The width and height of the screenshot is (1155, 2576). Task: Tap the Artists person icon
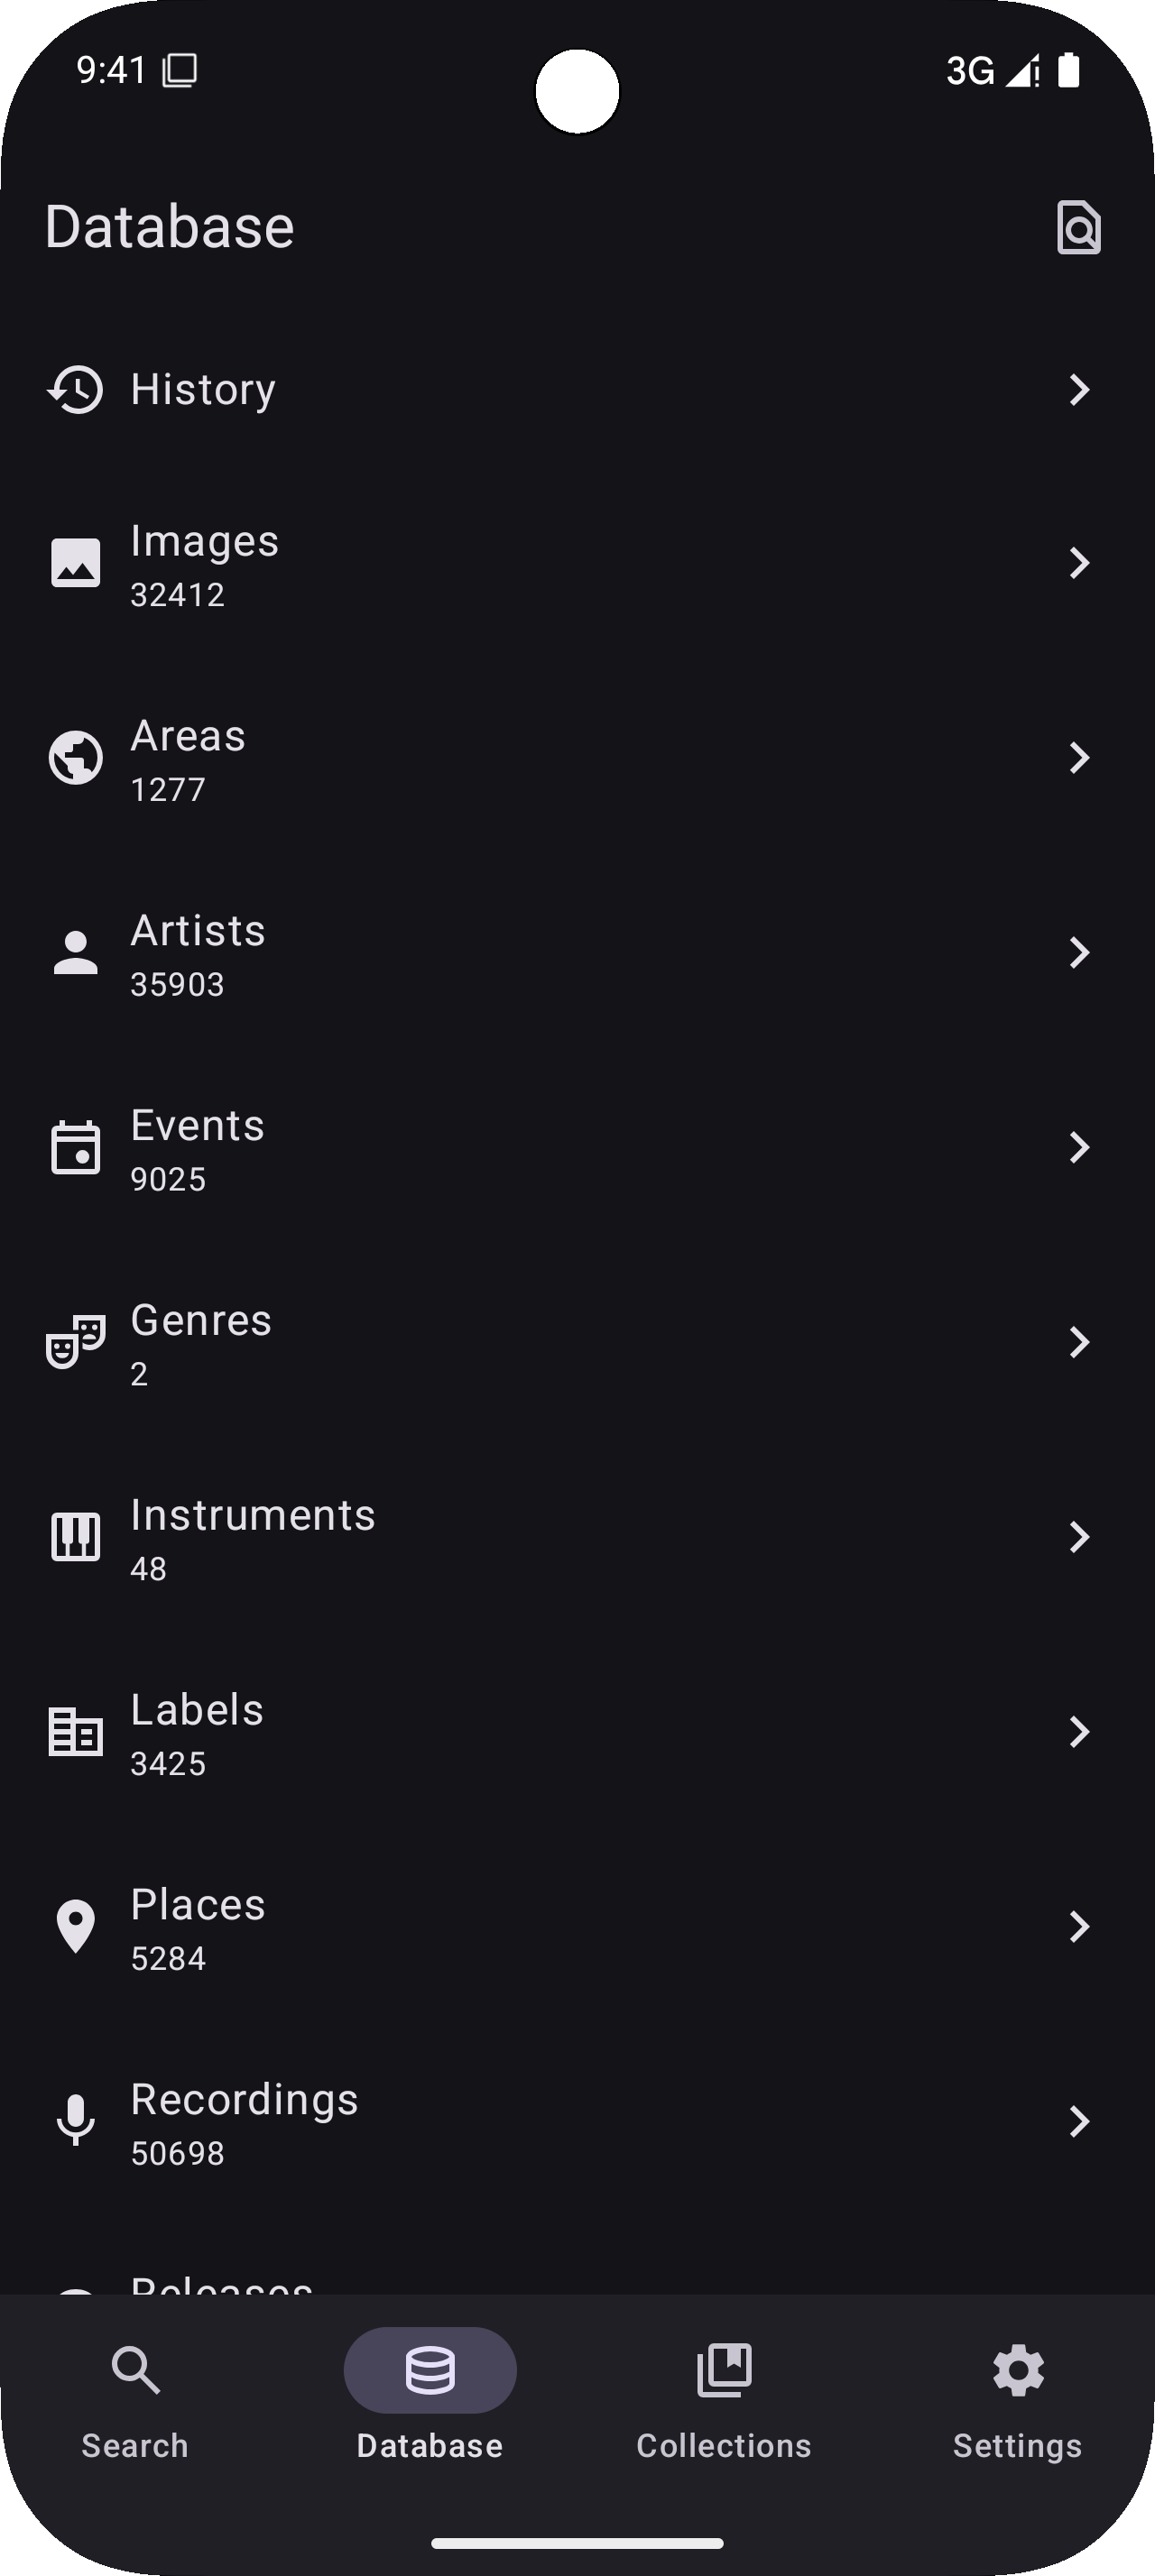[76, 953]
